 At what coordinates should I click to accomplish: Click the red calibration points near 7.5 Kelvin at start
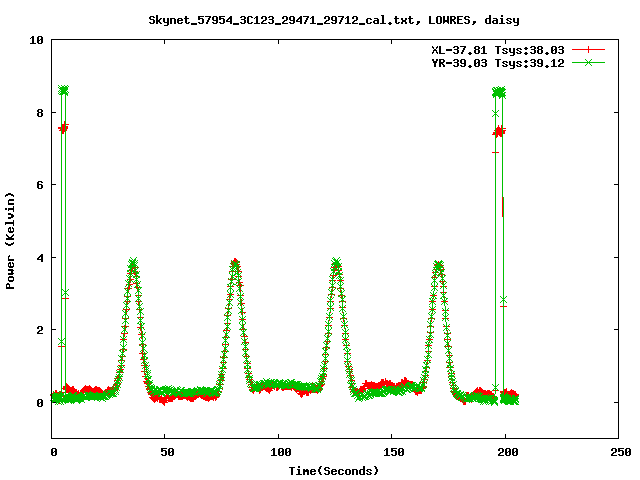[x=64, y=128]
